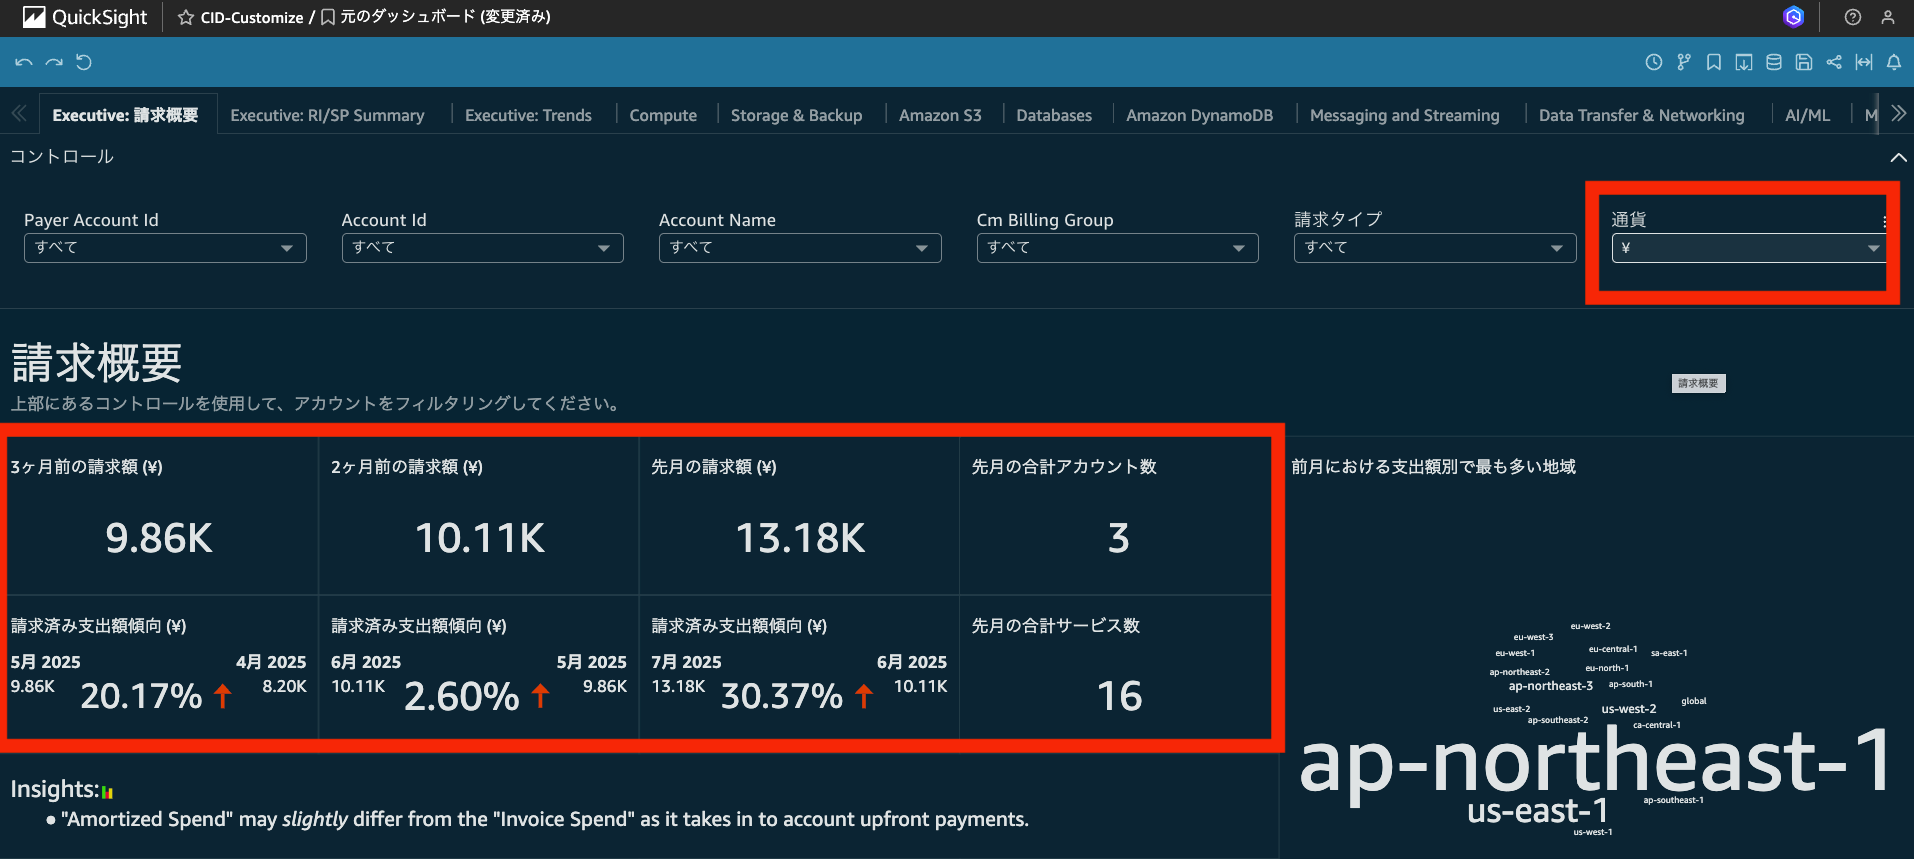Image resolution: width=1914 pixels, height=859 pixels.
Task: Click ap-northeast-3 in the word cloud
Action: 1550,686
